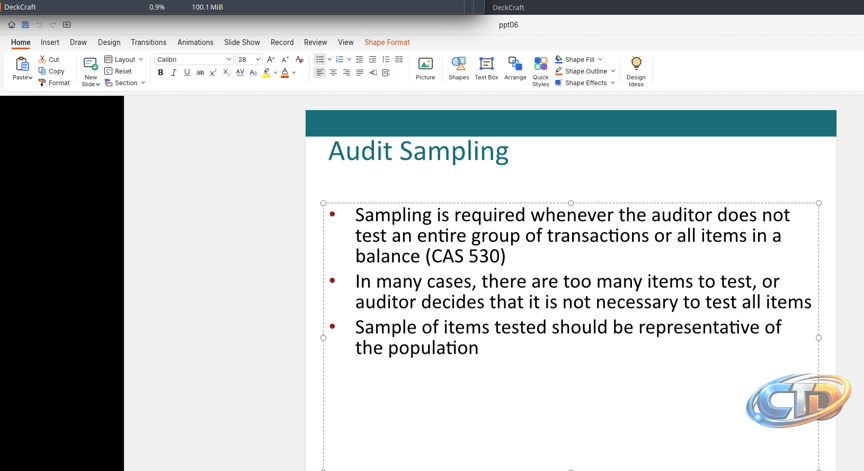Apply the red font color
The image size is (864, 471).
tap(285, 73)
